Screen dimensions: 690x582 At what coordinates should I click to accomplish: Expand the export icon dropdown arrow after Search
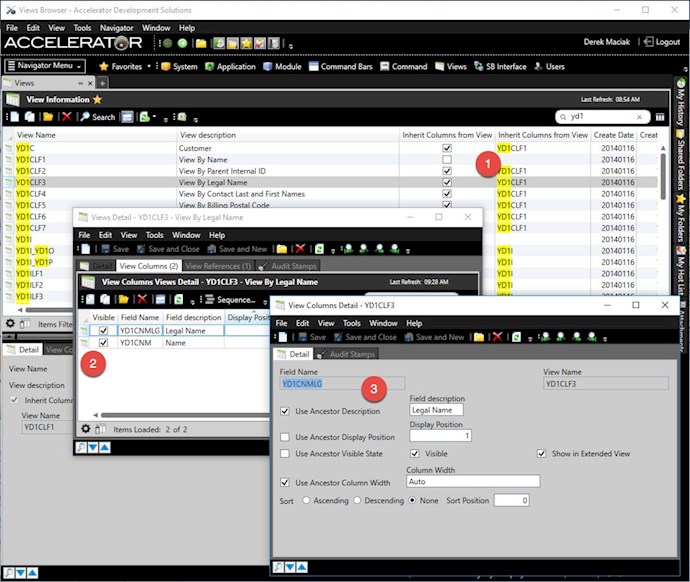pos(154,117)
